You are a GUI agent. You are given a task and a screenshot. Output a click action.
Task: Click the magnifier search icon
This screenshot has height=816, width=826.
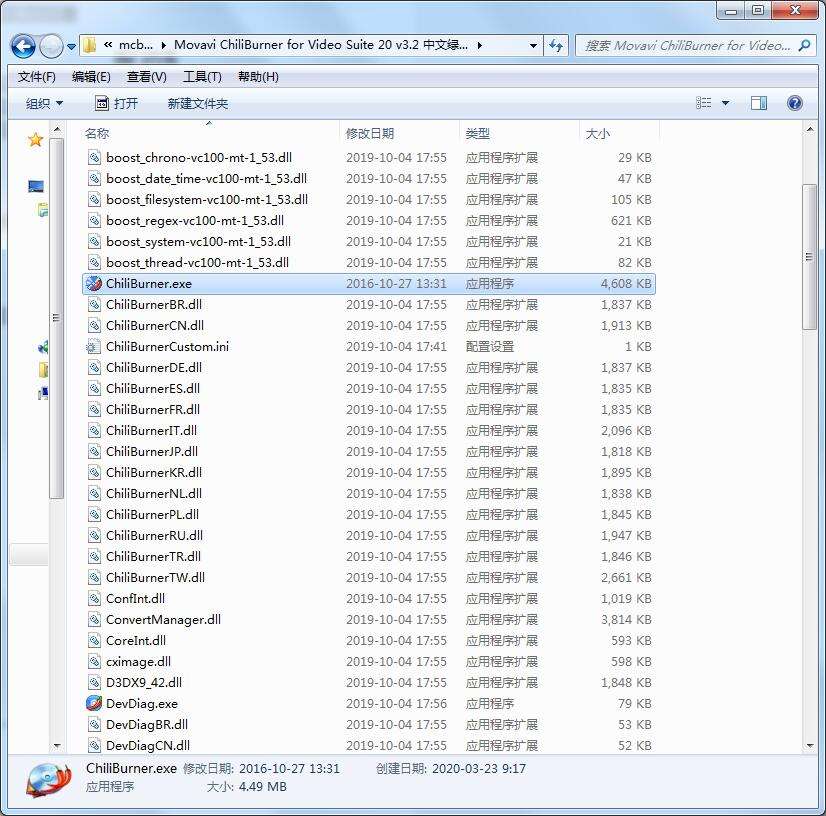point(804,46)
